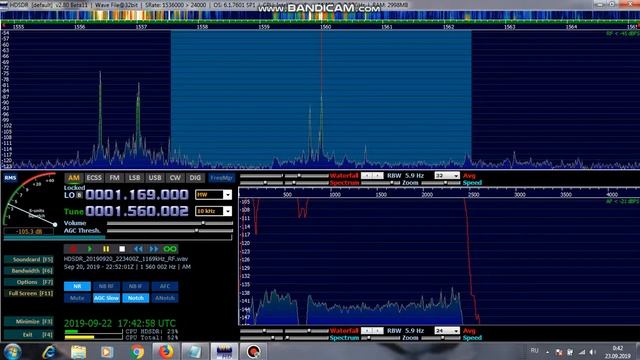The image size is (640, 360).
Task: Open Windows Media Player from taskbar
Action: coord(107,351)
